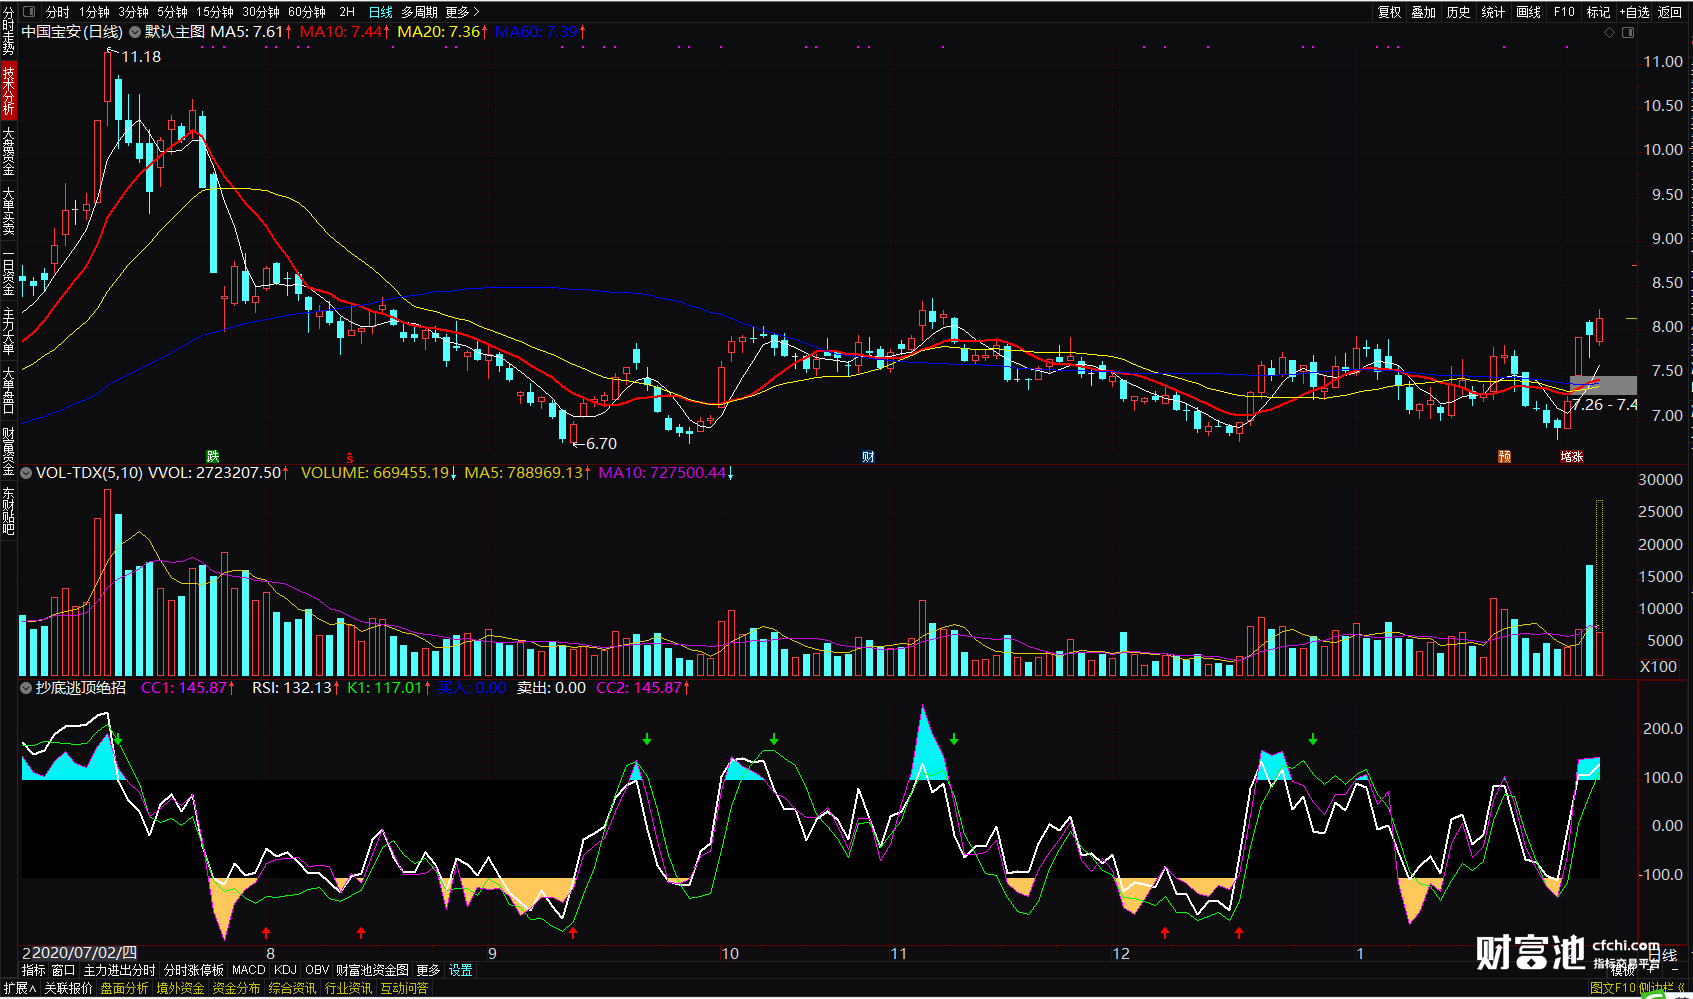The height and width of the screenshot is (999, 1693).
Task: Click the 增涨 marker under the main chart
Action: coord(1572,457)
